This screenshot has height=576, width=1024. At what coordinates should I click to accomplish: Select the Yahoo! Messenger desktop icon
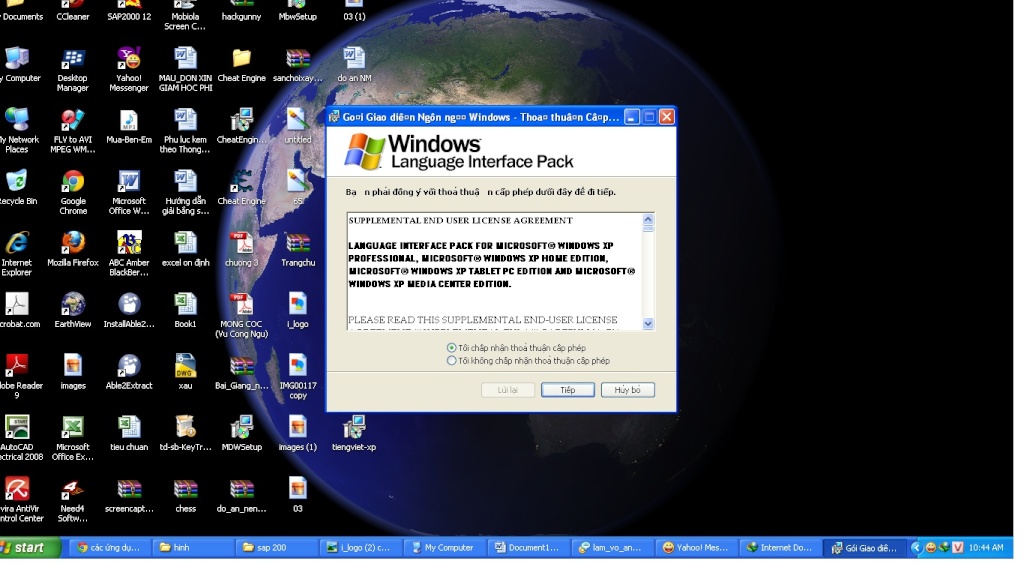point(129,69)
